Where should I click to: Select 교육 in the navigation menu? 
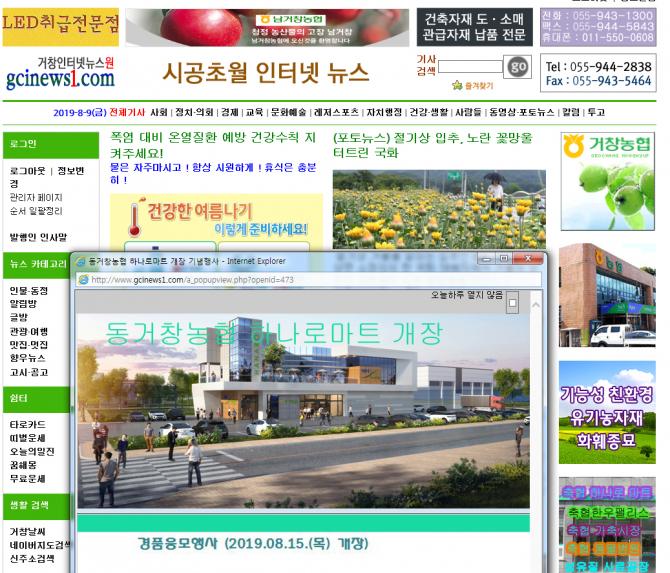coord(254,112)
